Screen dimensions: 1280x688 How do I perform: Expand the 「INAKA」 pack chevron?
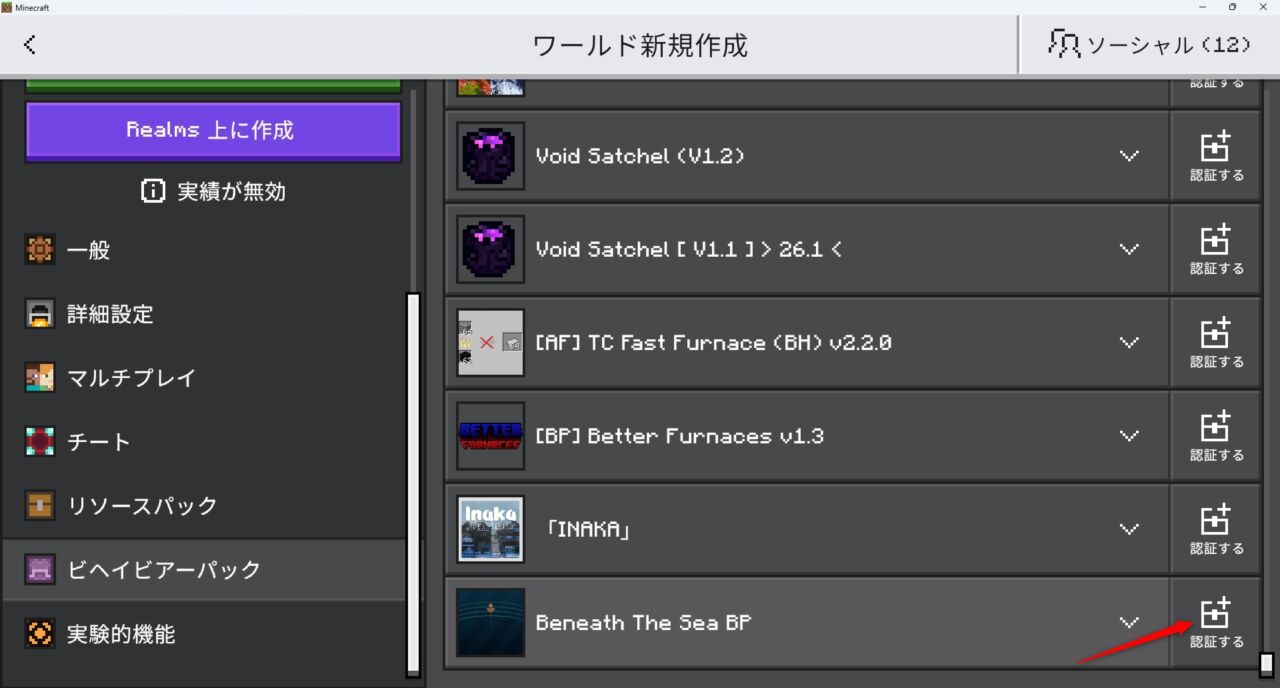(x=1129, y=529)
